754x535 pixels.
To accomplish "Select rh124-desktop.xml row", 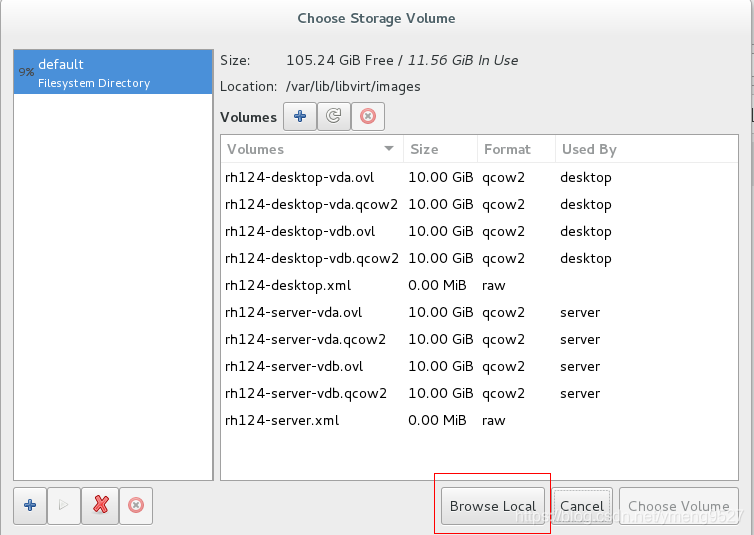I will [479, 285].
